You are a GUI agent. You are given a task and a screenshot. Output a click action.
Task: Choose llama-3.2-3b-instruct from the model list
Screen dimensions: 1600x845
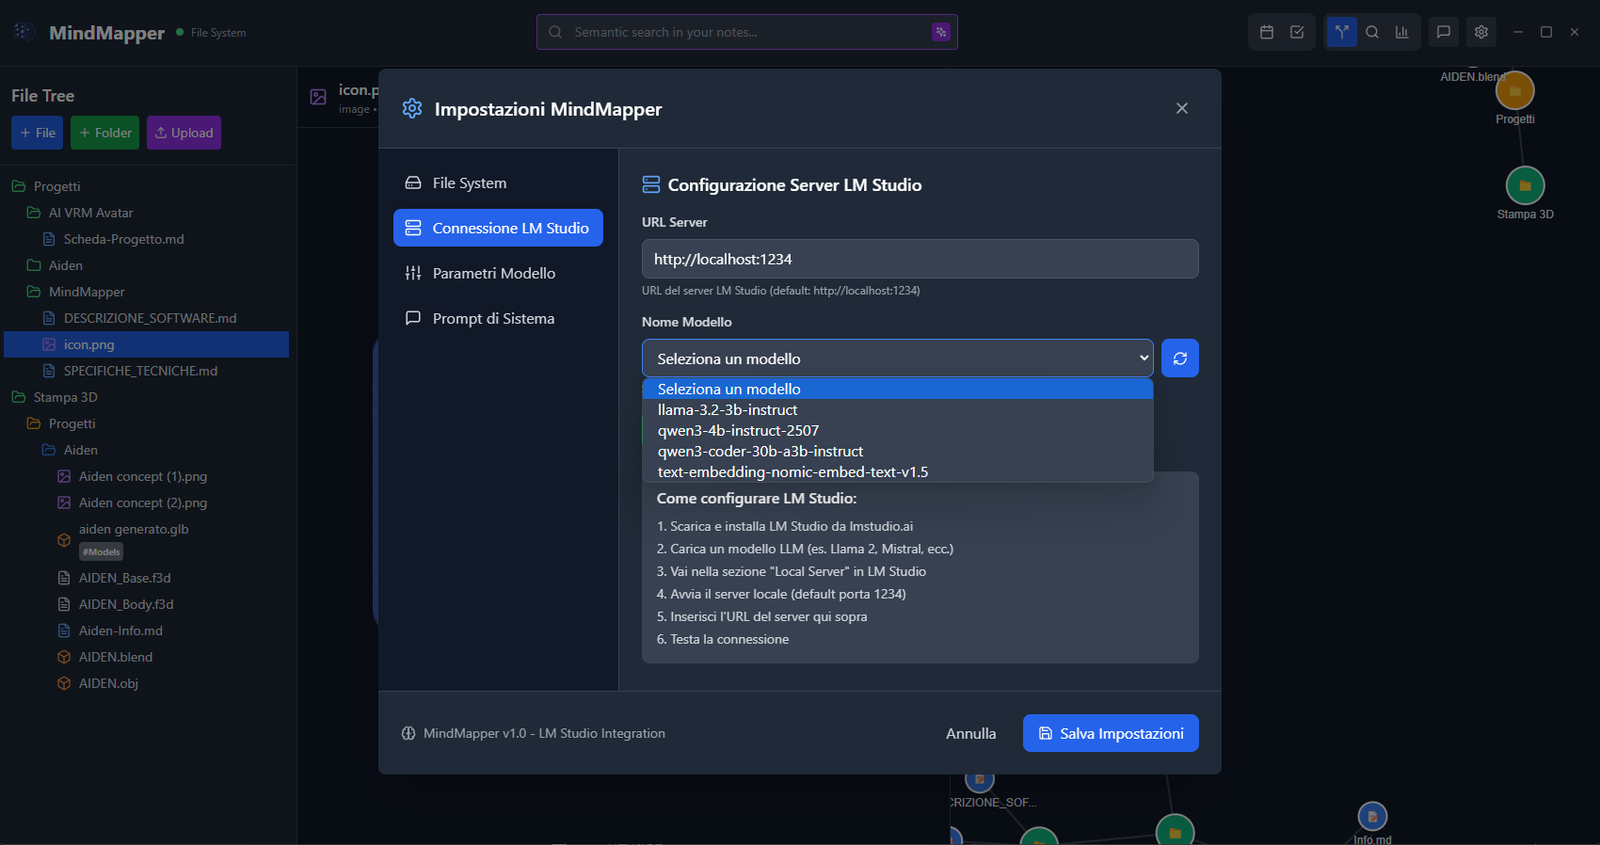pyautogui.click(x=727, y=410)
